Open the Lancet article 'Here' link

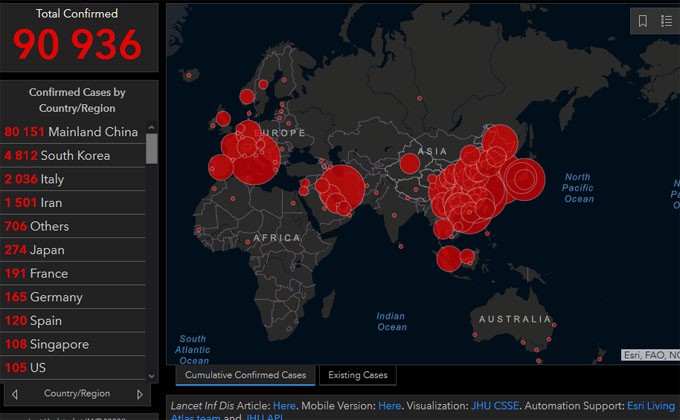point(285,406)
